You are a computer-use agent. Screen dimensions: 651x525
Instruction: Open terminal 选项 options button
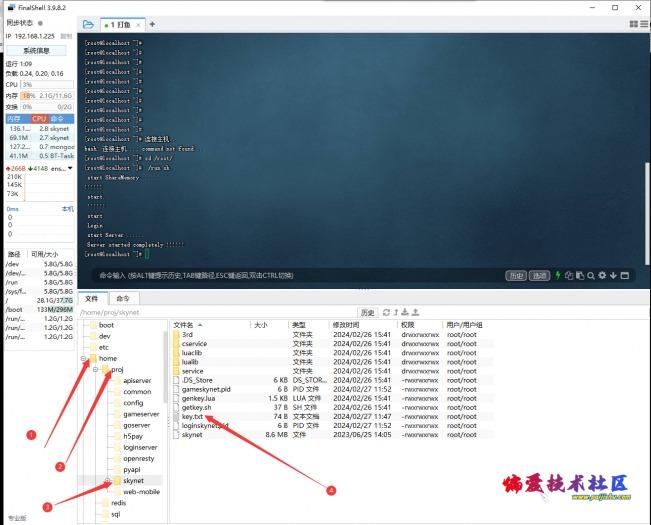tap(539, 276)
